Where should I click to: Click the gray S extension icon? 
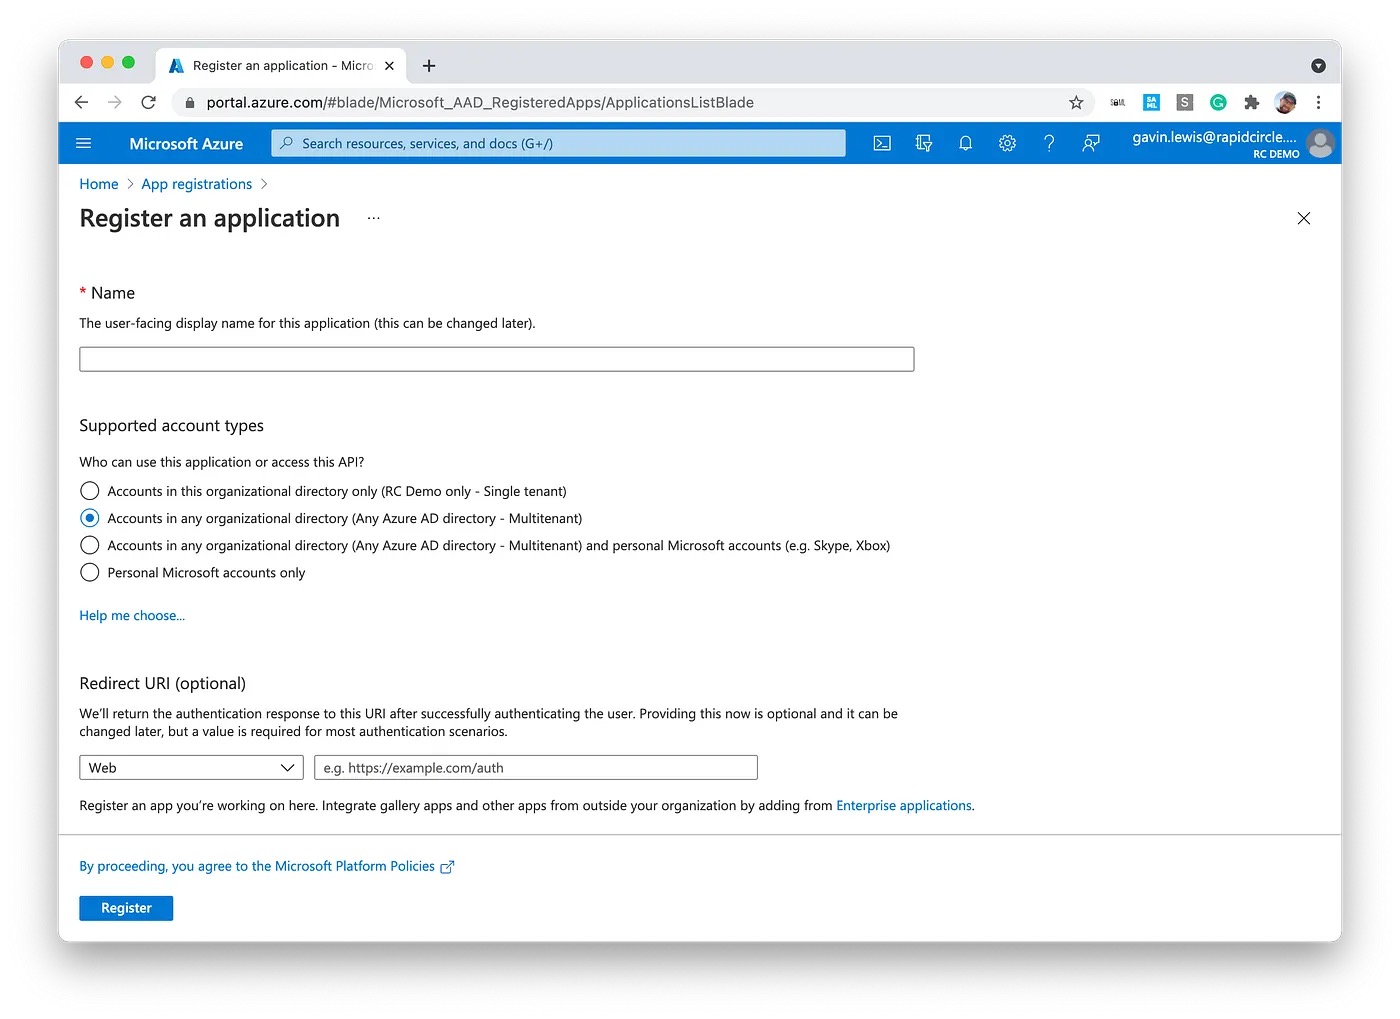(x=1185, y=102)
